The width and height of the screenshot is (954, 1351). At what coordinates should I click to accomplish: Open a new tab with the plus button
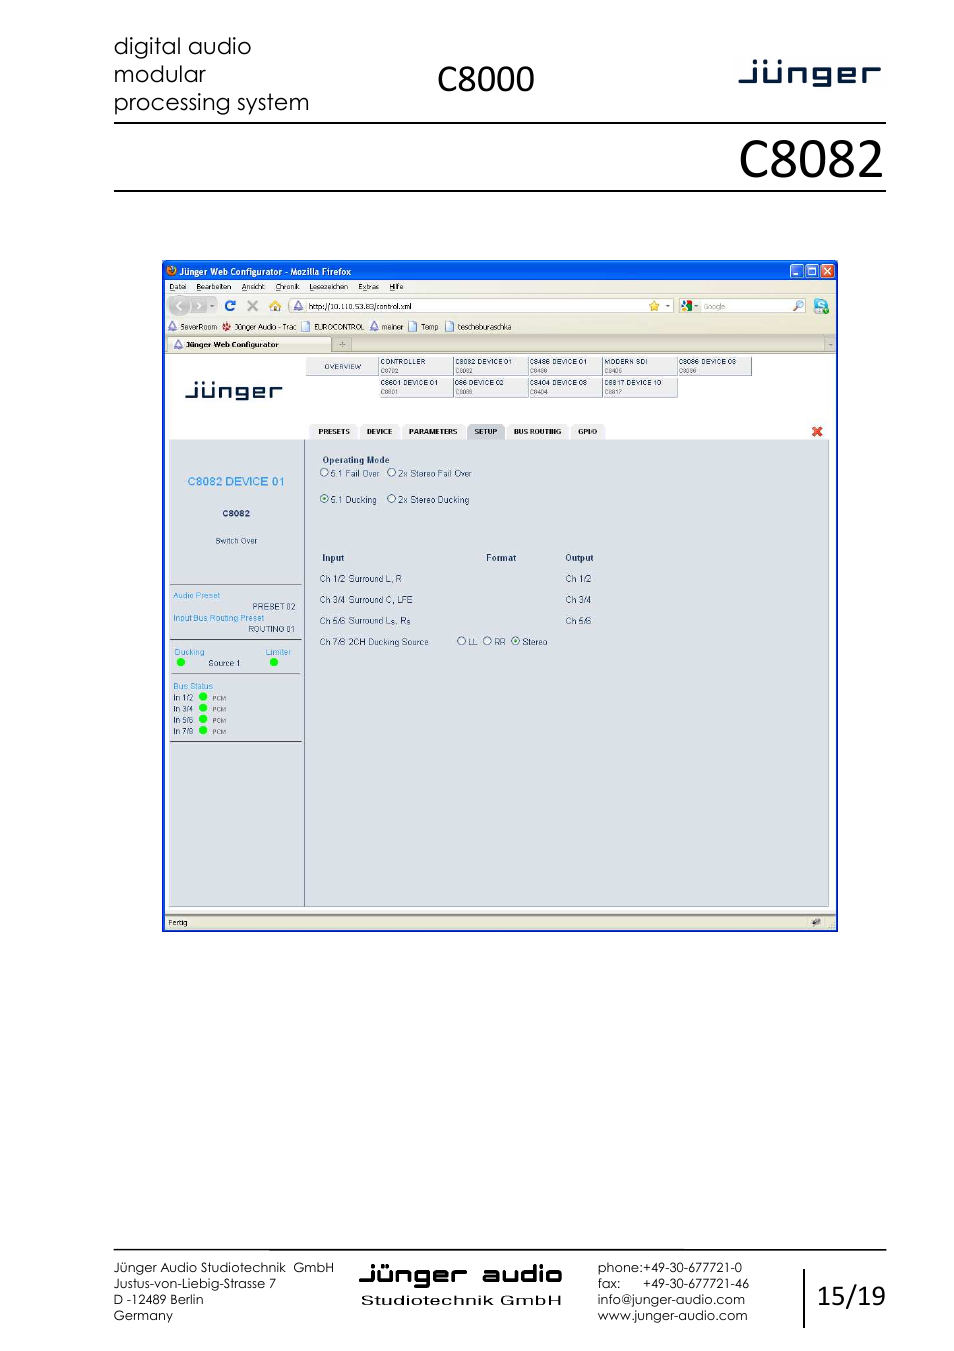(x=342, y=344)
